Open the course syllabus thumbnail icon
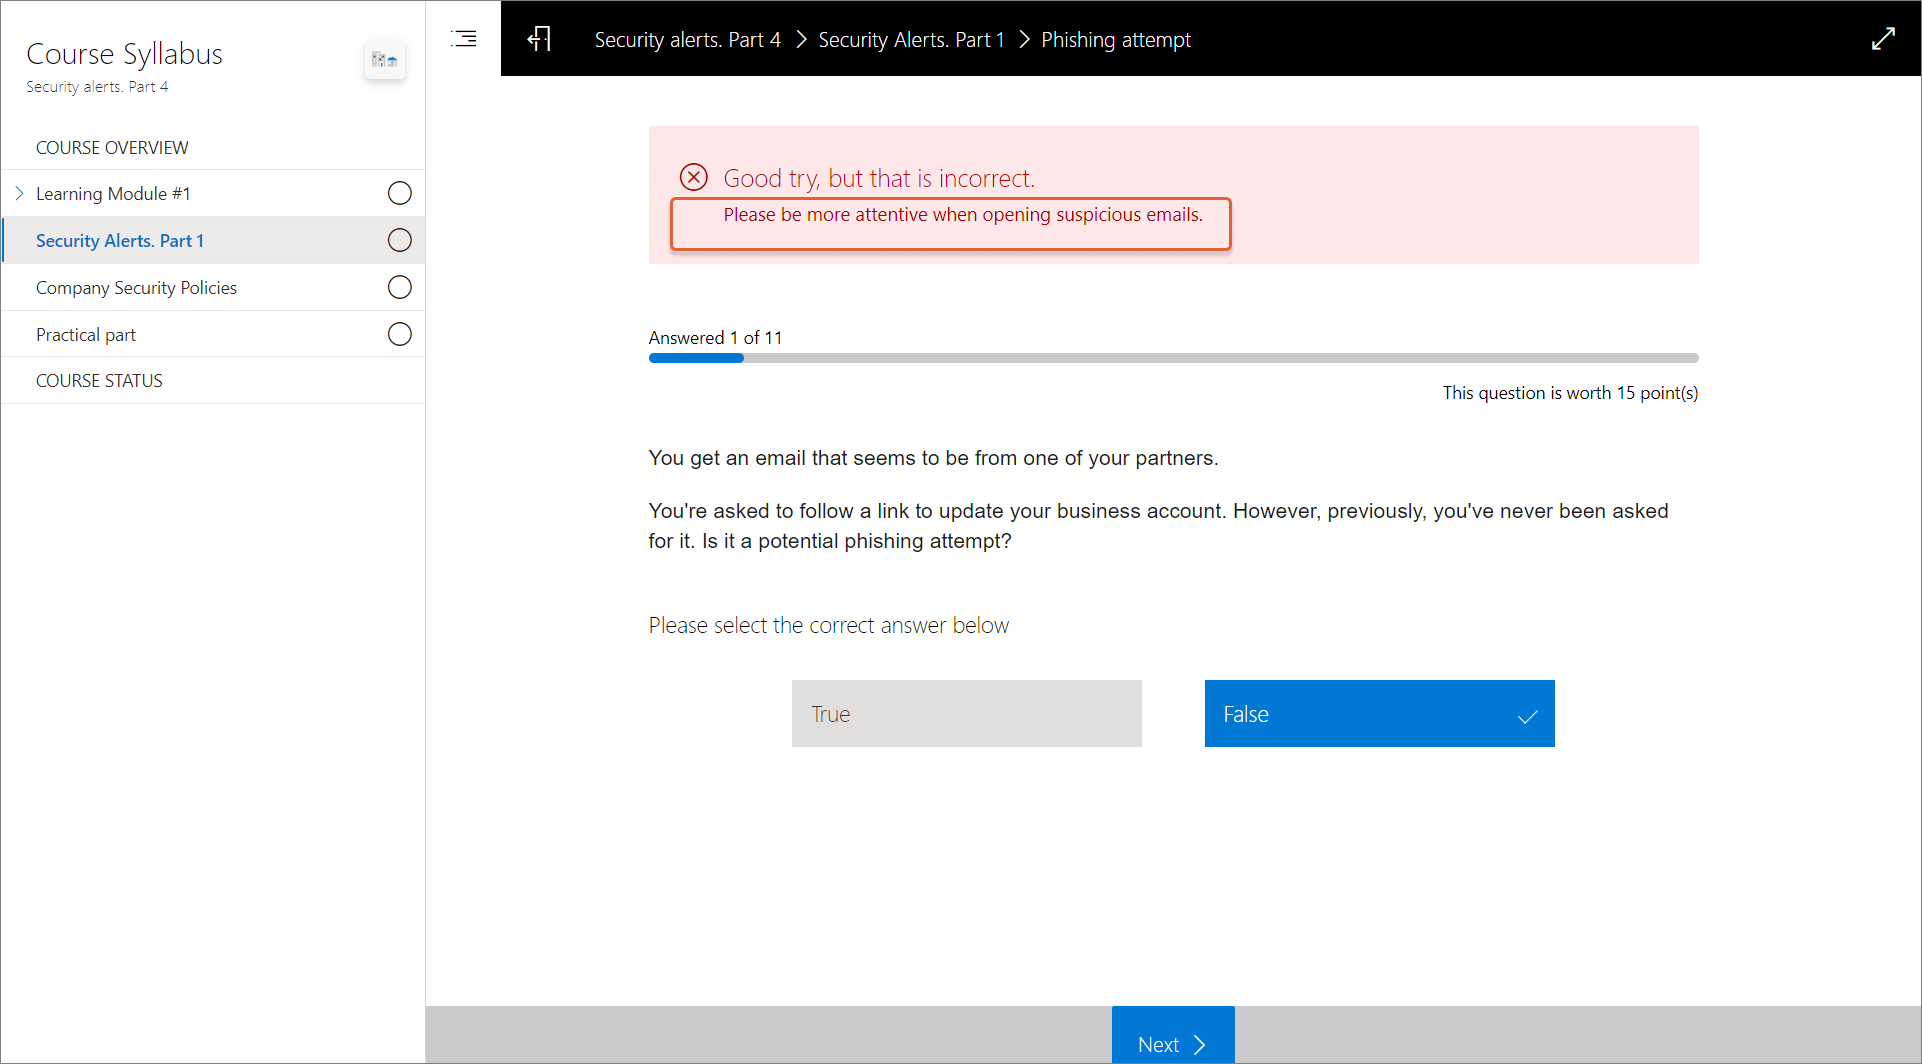Image resolution: width=1922 pixels, height=1064 pixels. point(385,60)
